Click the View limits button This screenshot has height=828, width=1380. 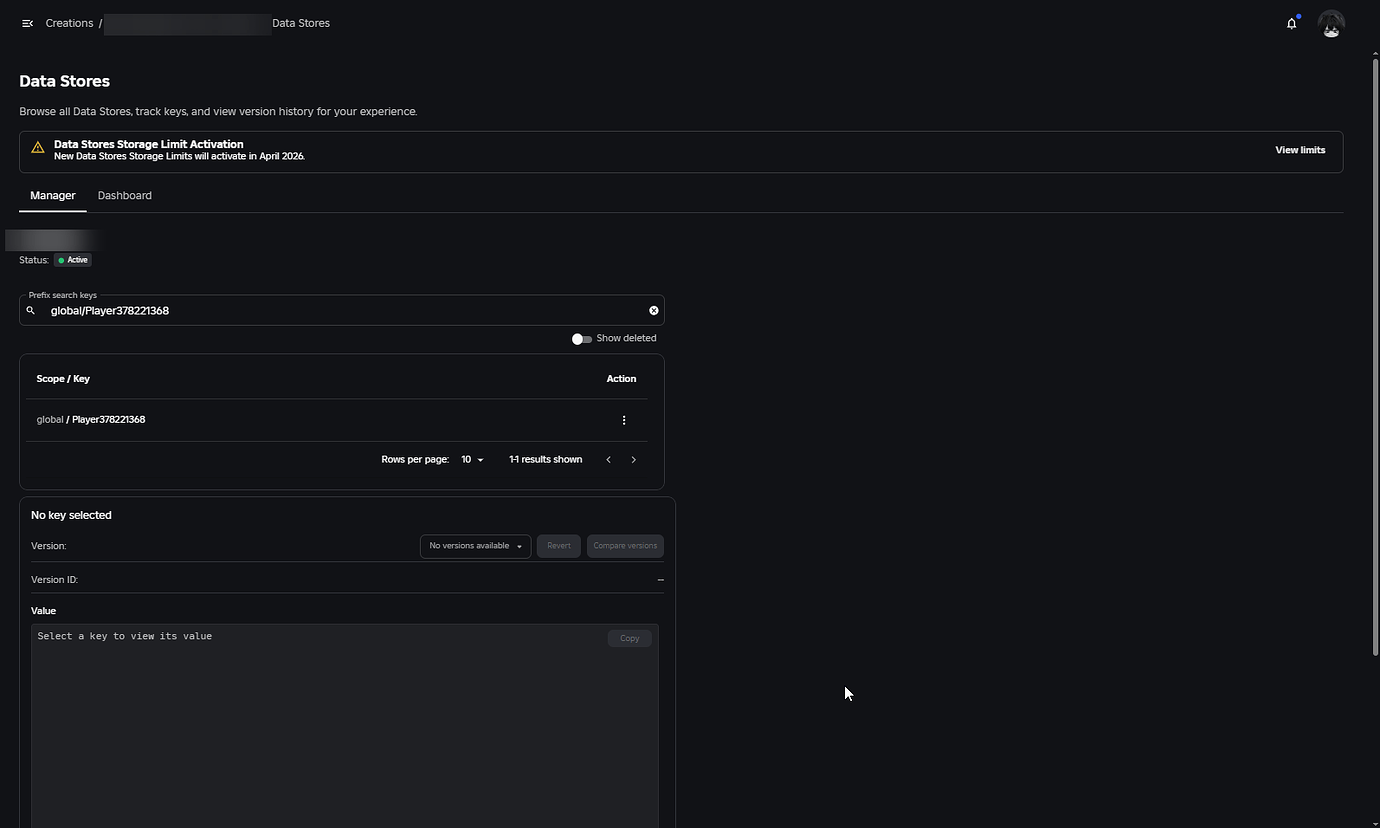(1300, 150)
